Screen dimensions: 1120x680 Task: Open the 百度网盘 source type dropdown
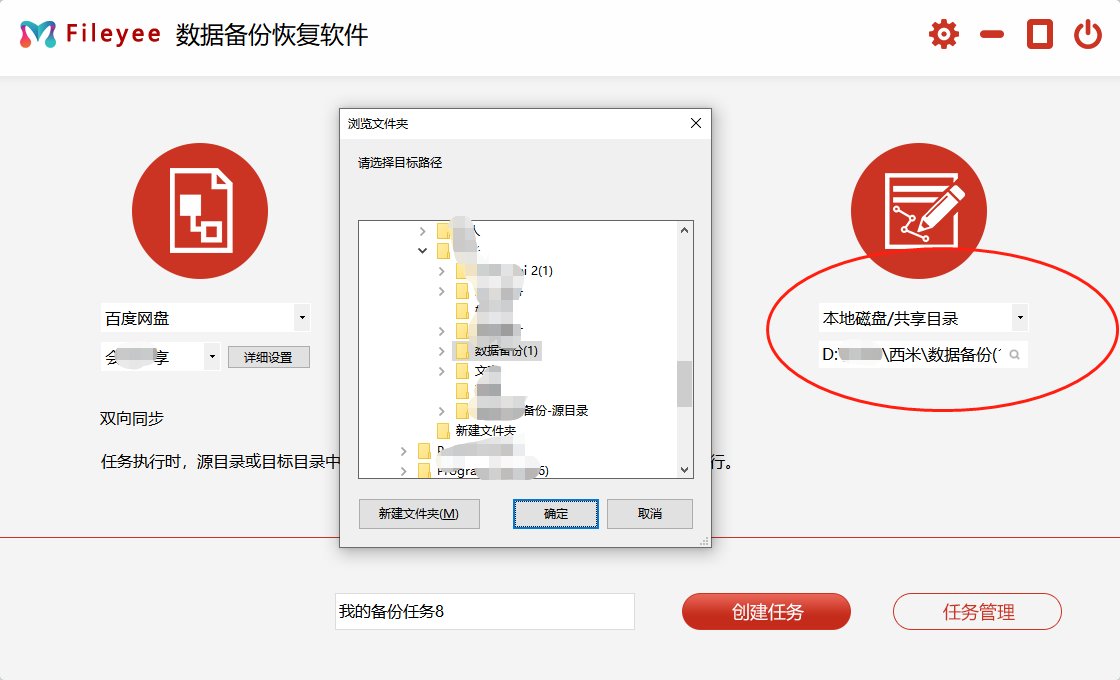coord(302,319)
